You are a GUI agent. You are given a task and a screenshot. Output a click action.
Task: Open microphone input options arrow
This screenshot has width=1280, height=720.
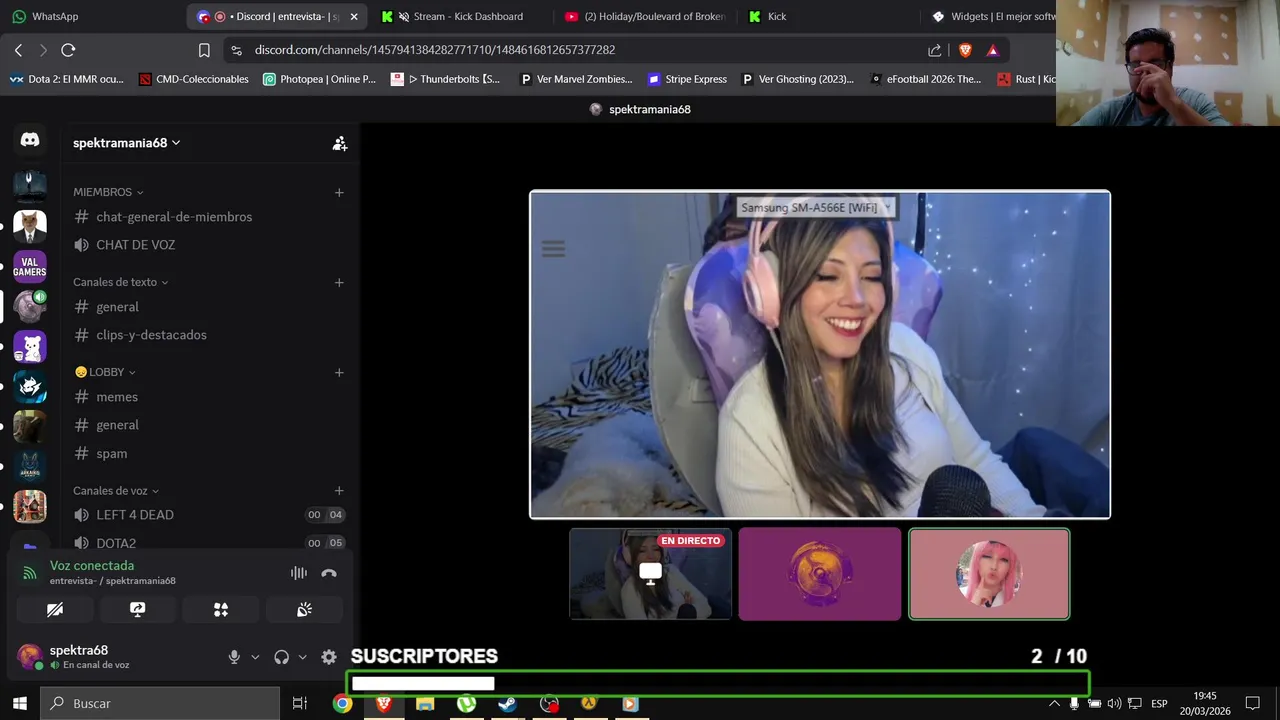pyautogui.click(x=255, y=657)
